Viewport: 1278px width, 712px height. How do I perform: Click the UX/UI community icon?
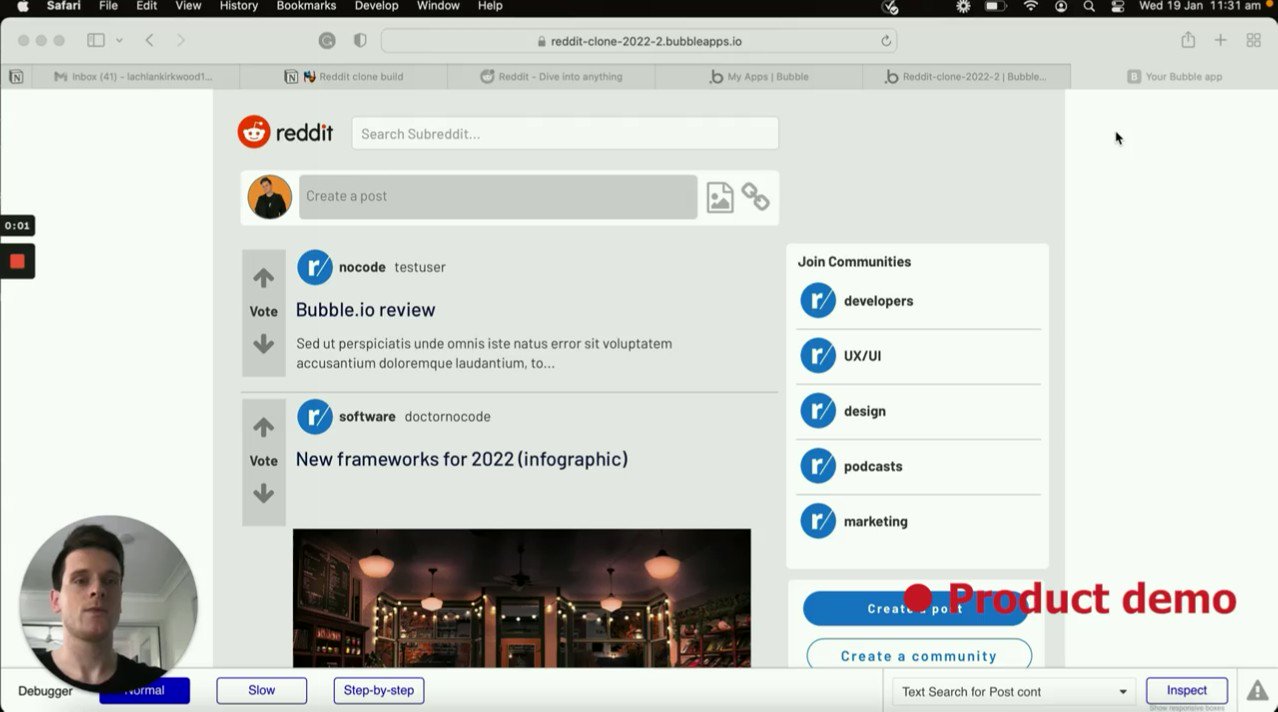(x=818, y=356)
